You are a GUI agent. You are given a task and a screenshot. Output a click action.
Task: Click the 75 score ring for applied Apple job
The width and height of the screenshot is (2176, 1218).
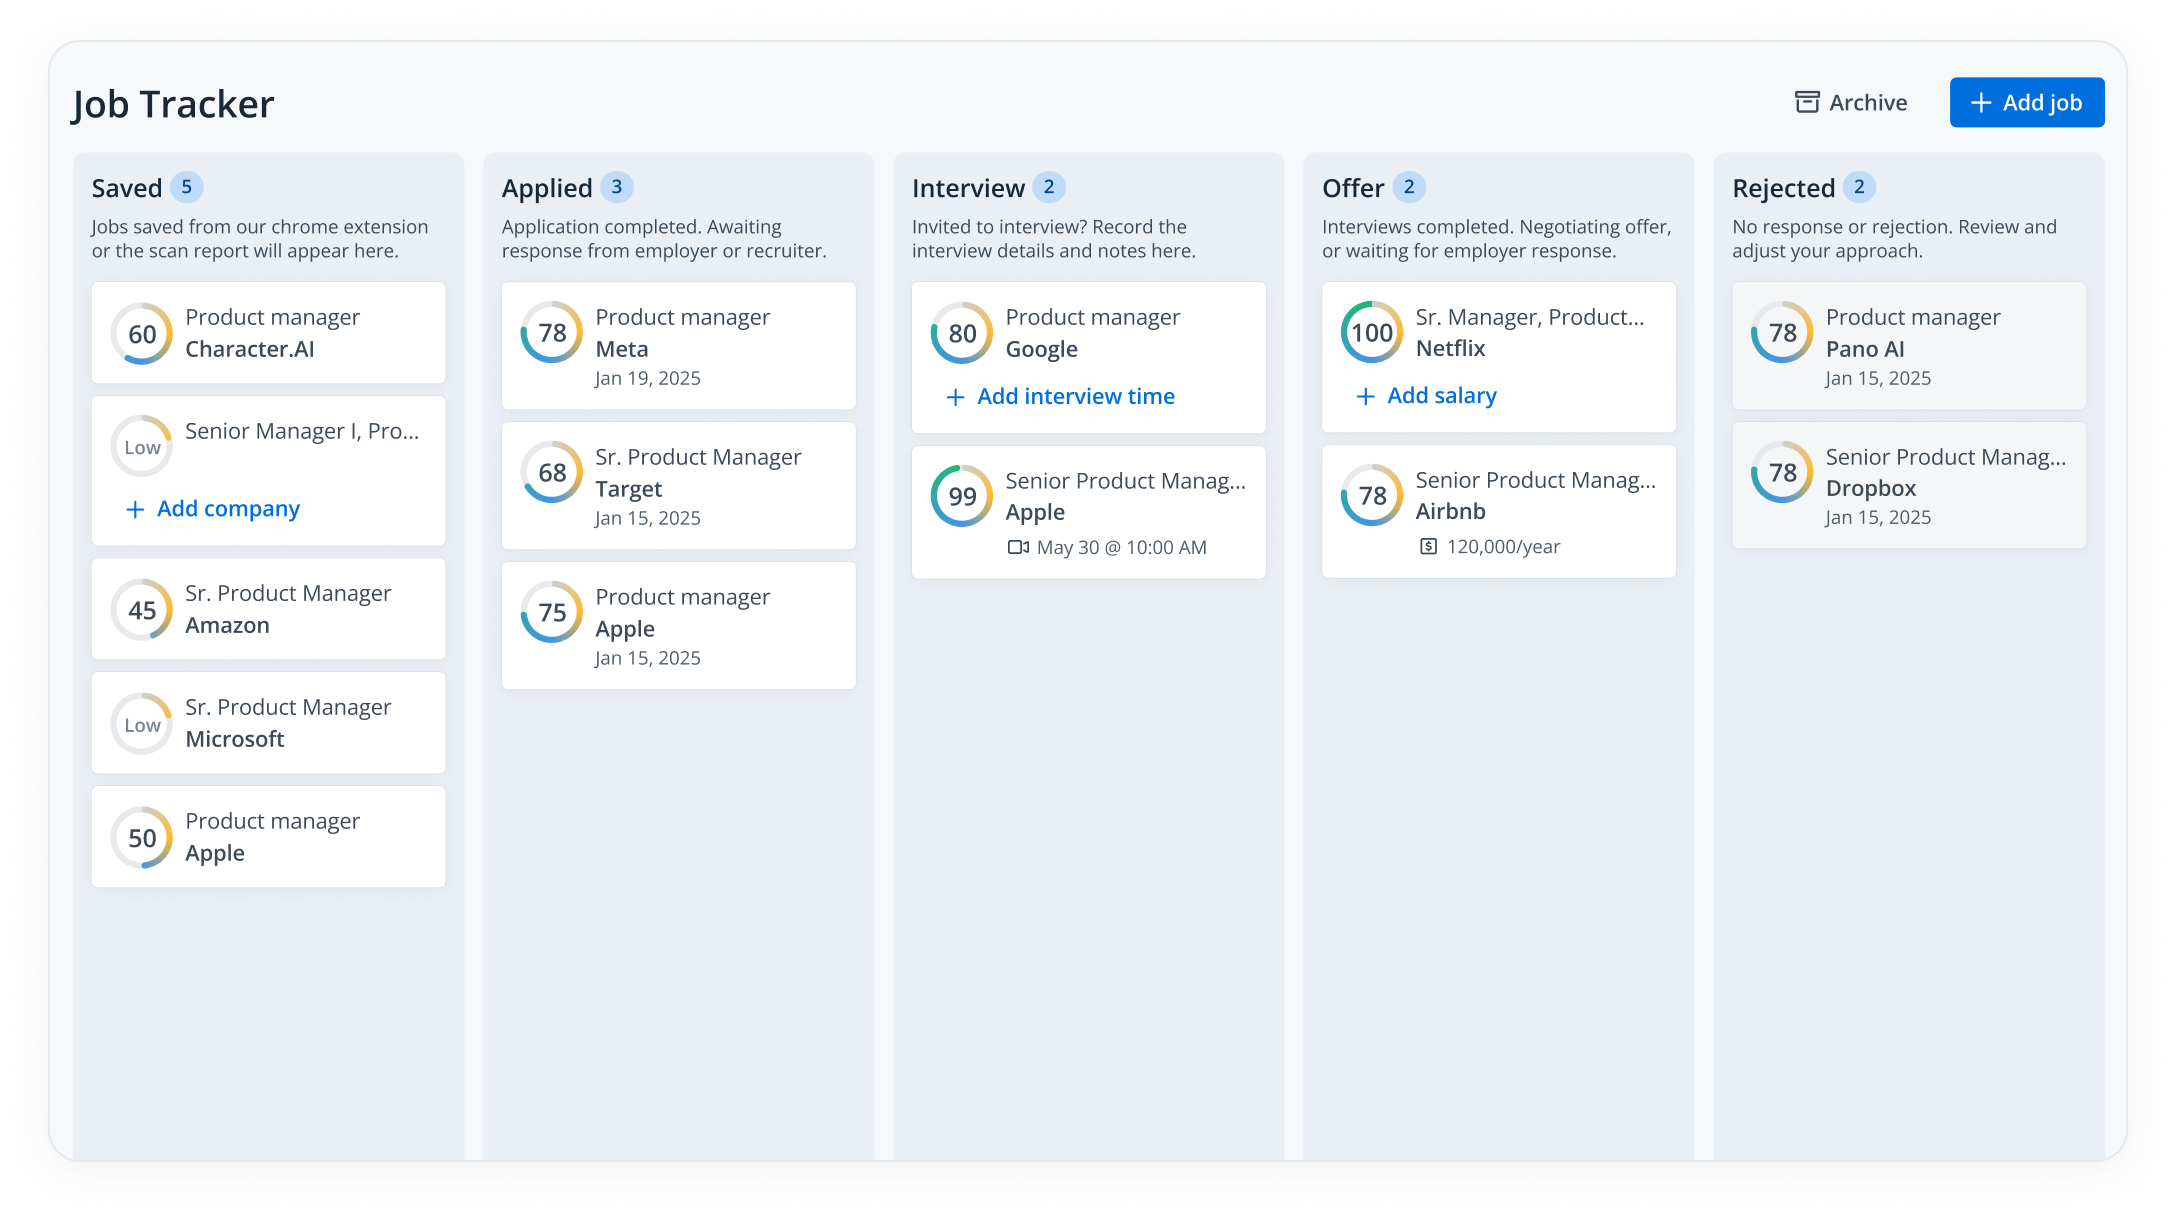[x=552, y=613]
